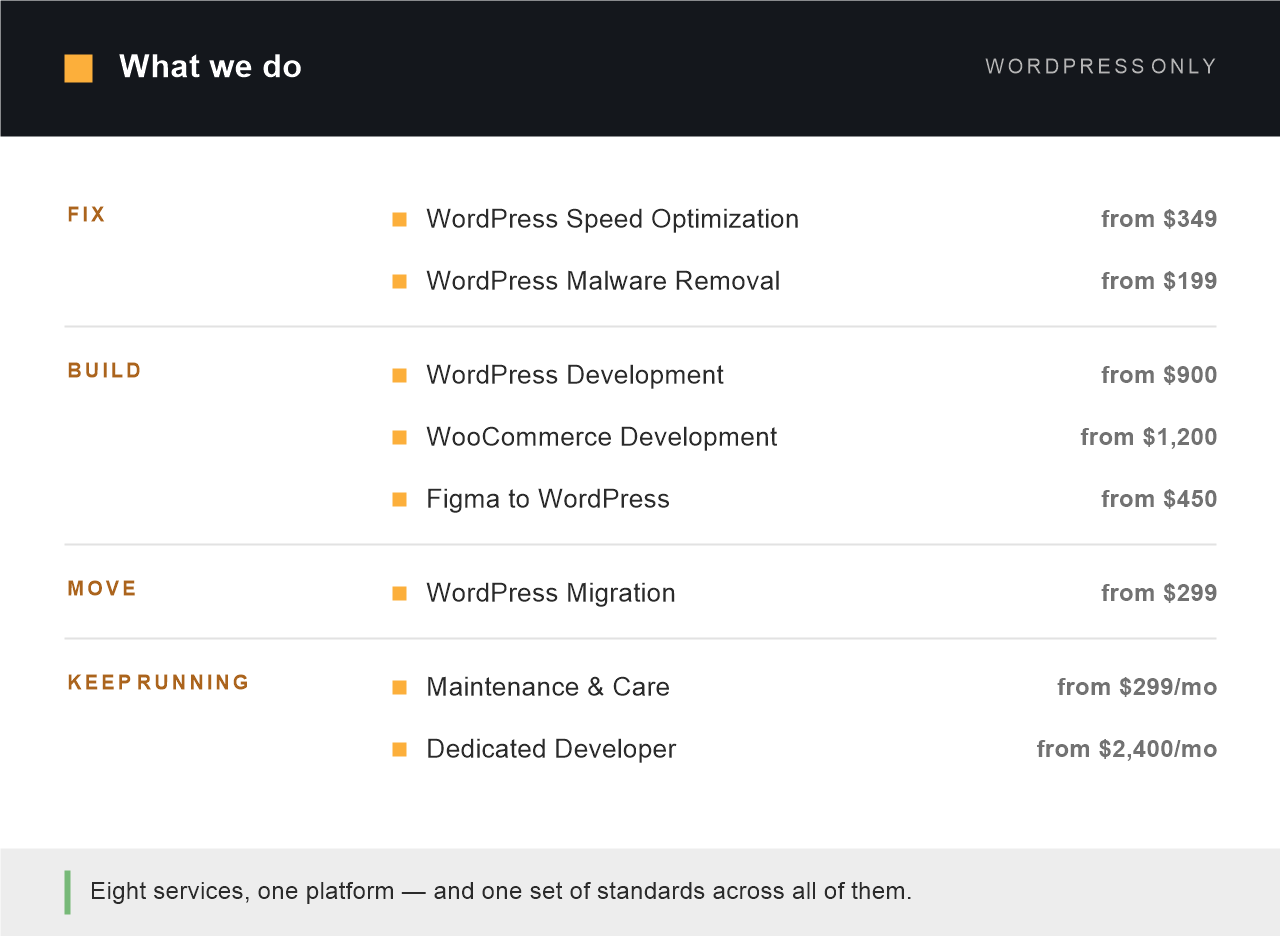Select the MOVE category label
Screen dimensions: 1280x936
point(101,589)
